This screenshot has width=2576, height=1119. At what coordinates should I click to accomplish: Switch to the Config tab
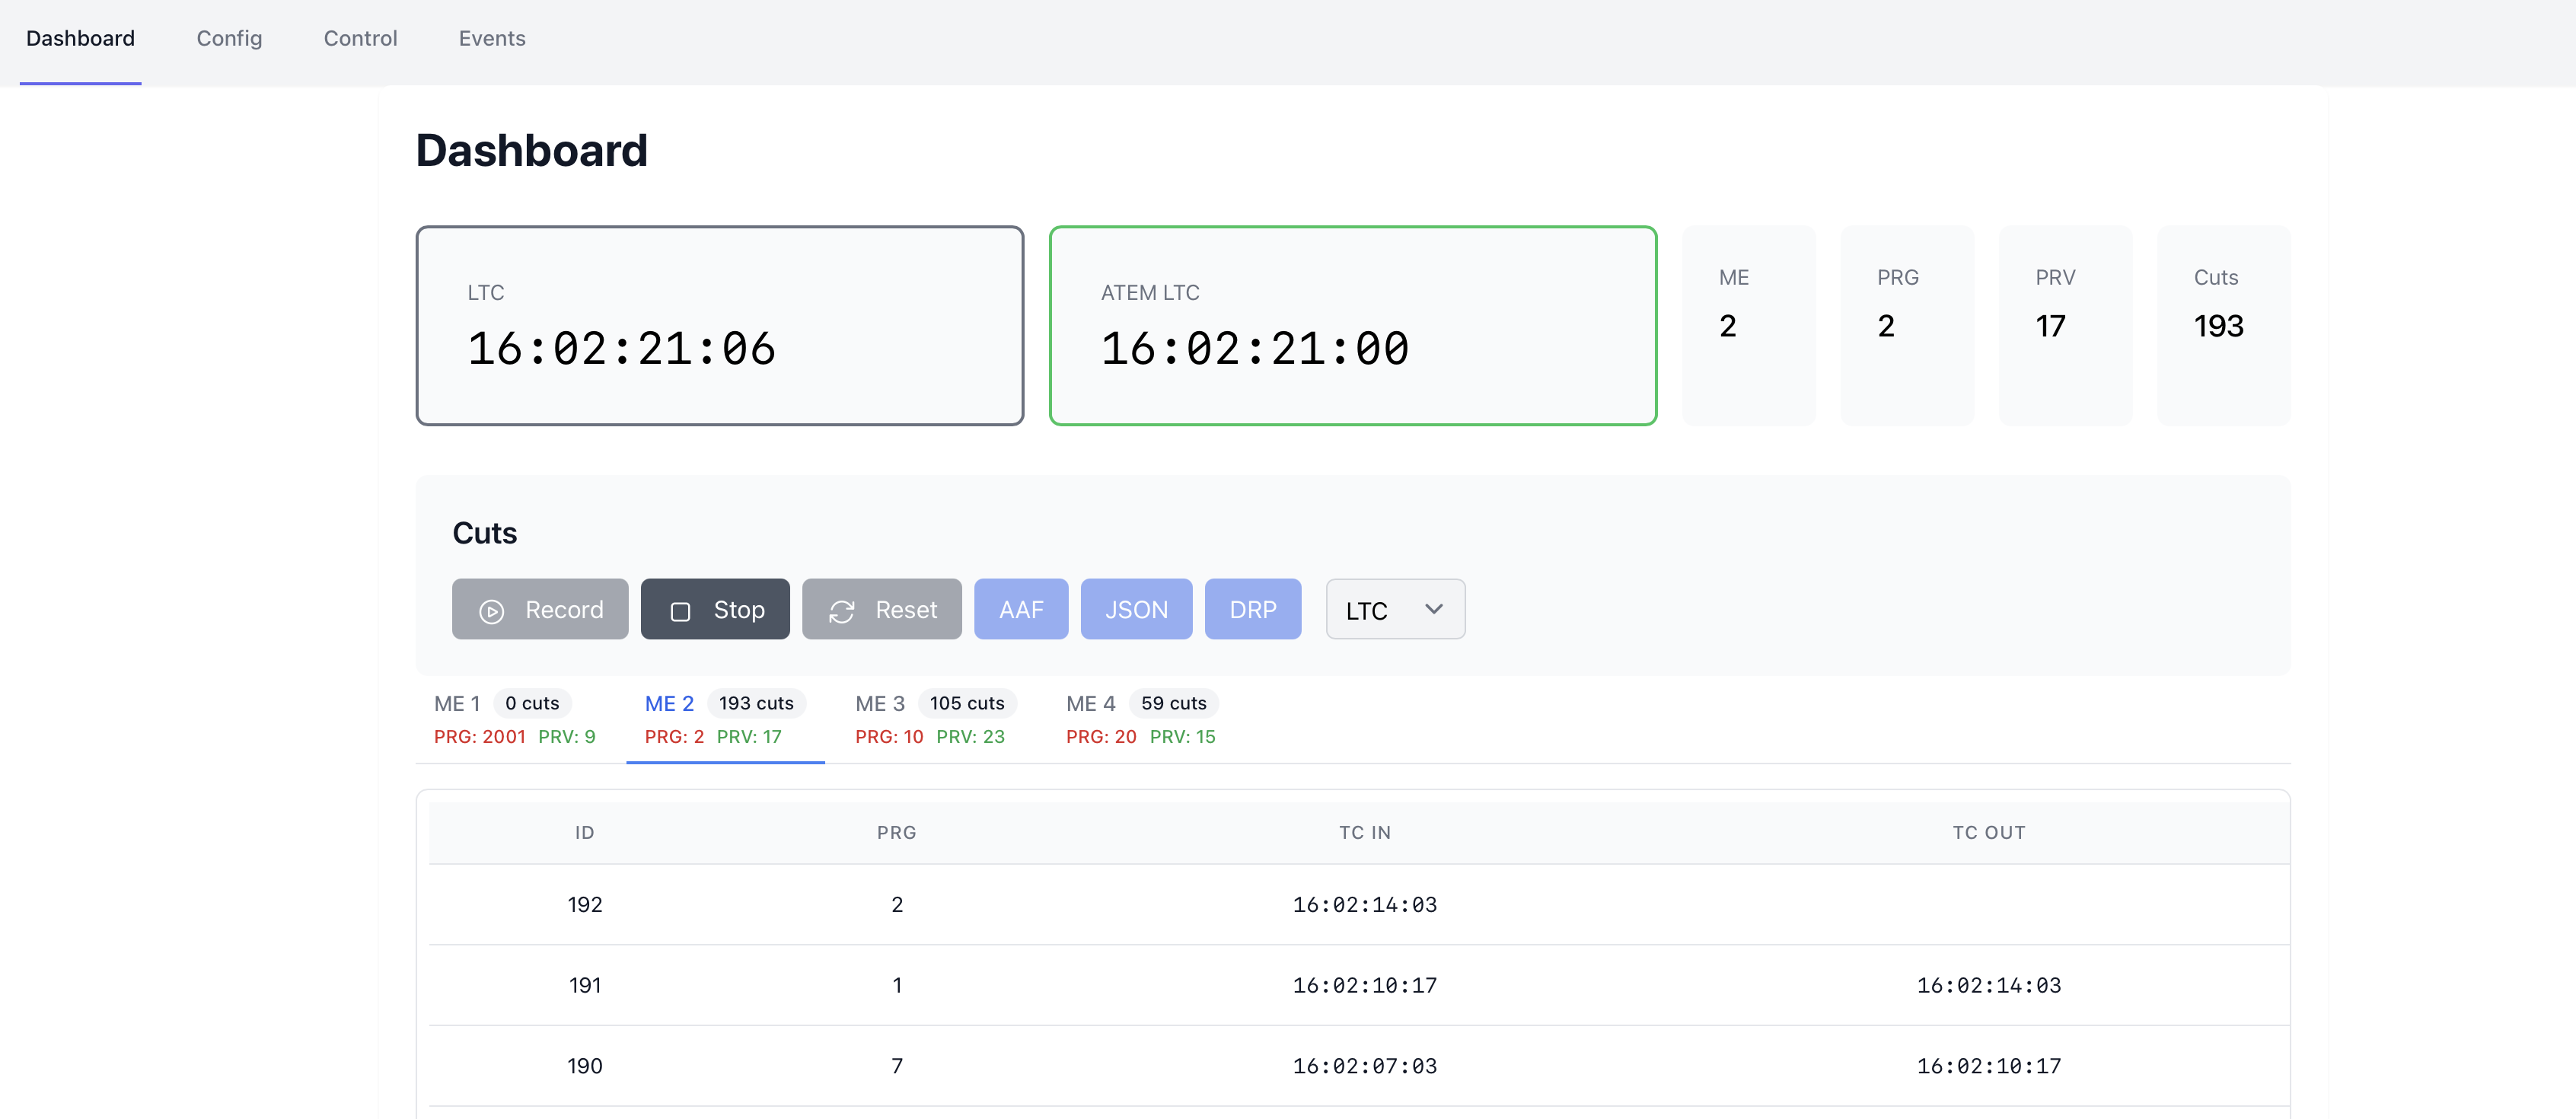229,38
